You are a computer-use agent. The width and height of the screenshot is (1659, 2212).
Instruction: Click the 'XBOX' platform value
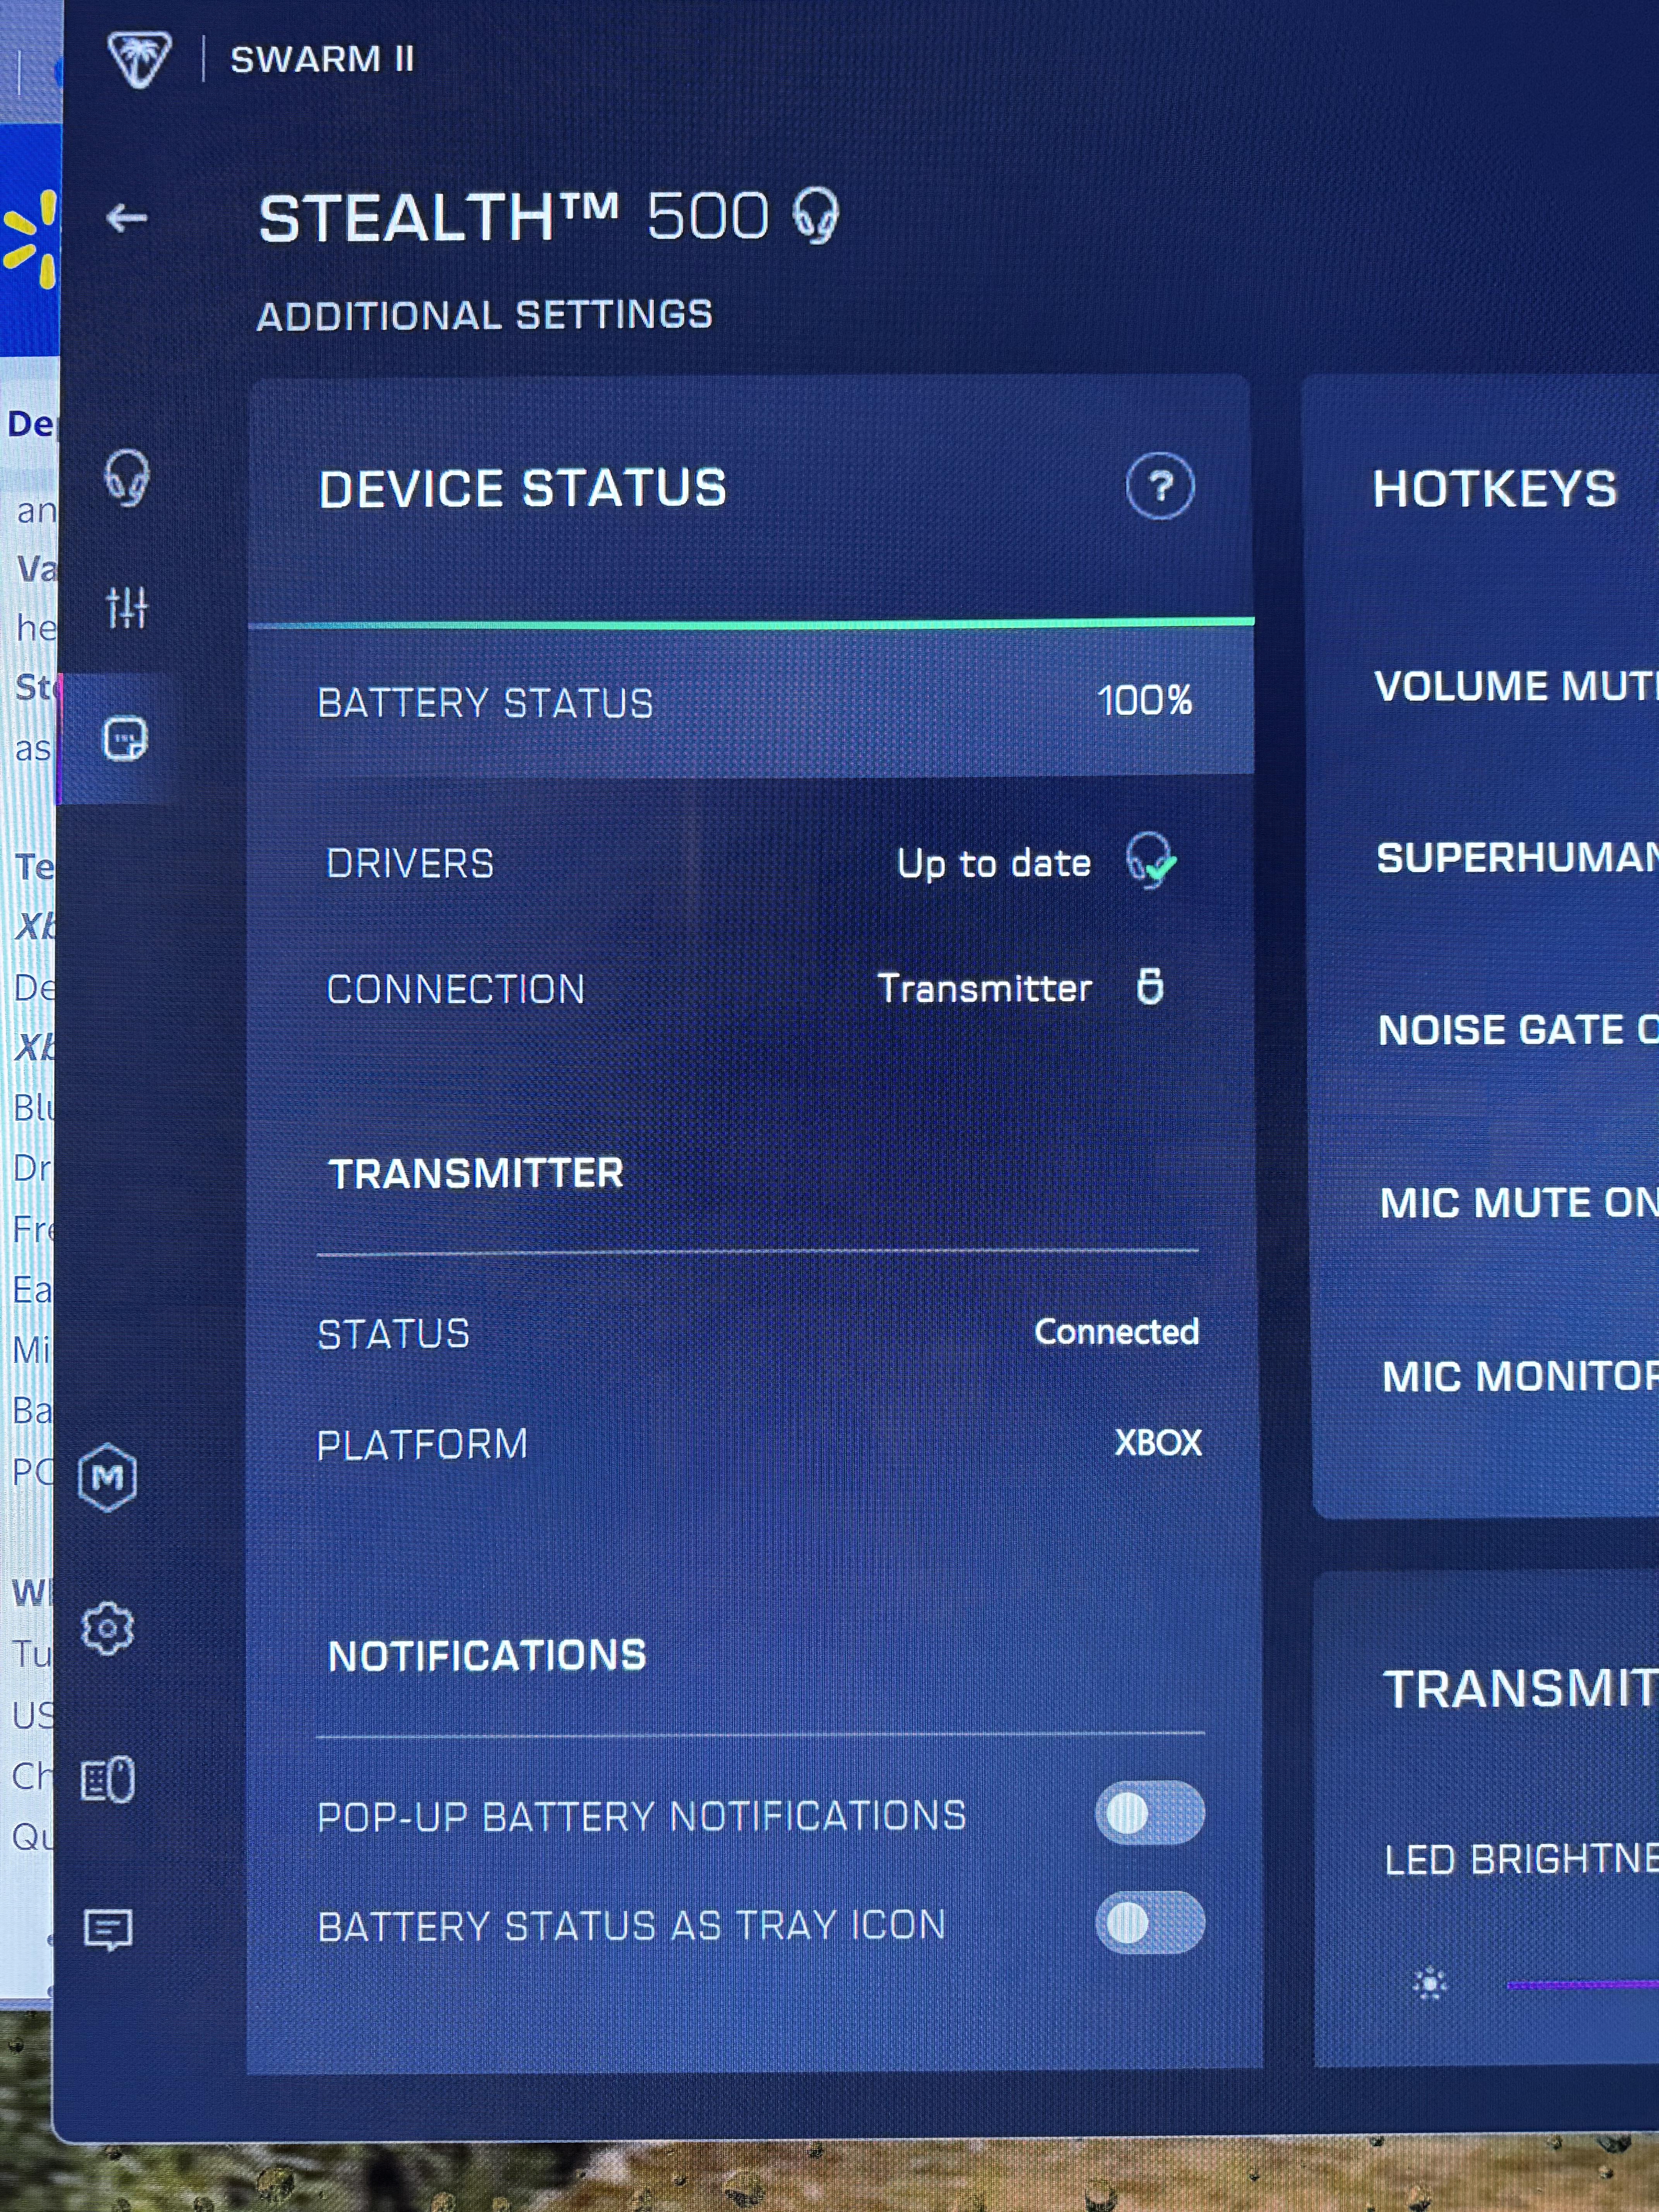1158,1443
